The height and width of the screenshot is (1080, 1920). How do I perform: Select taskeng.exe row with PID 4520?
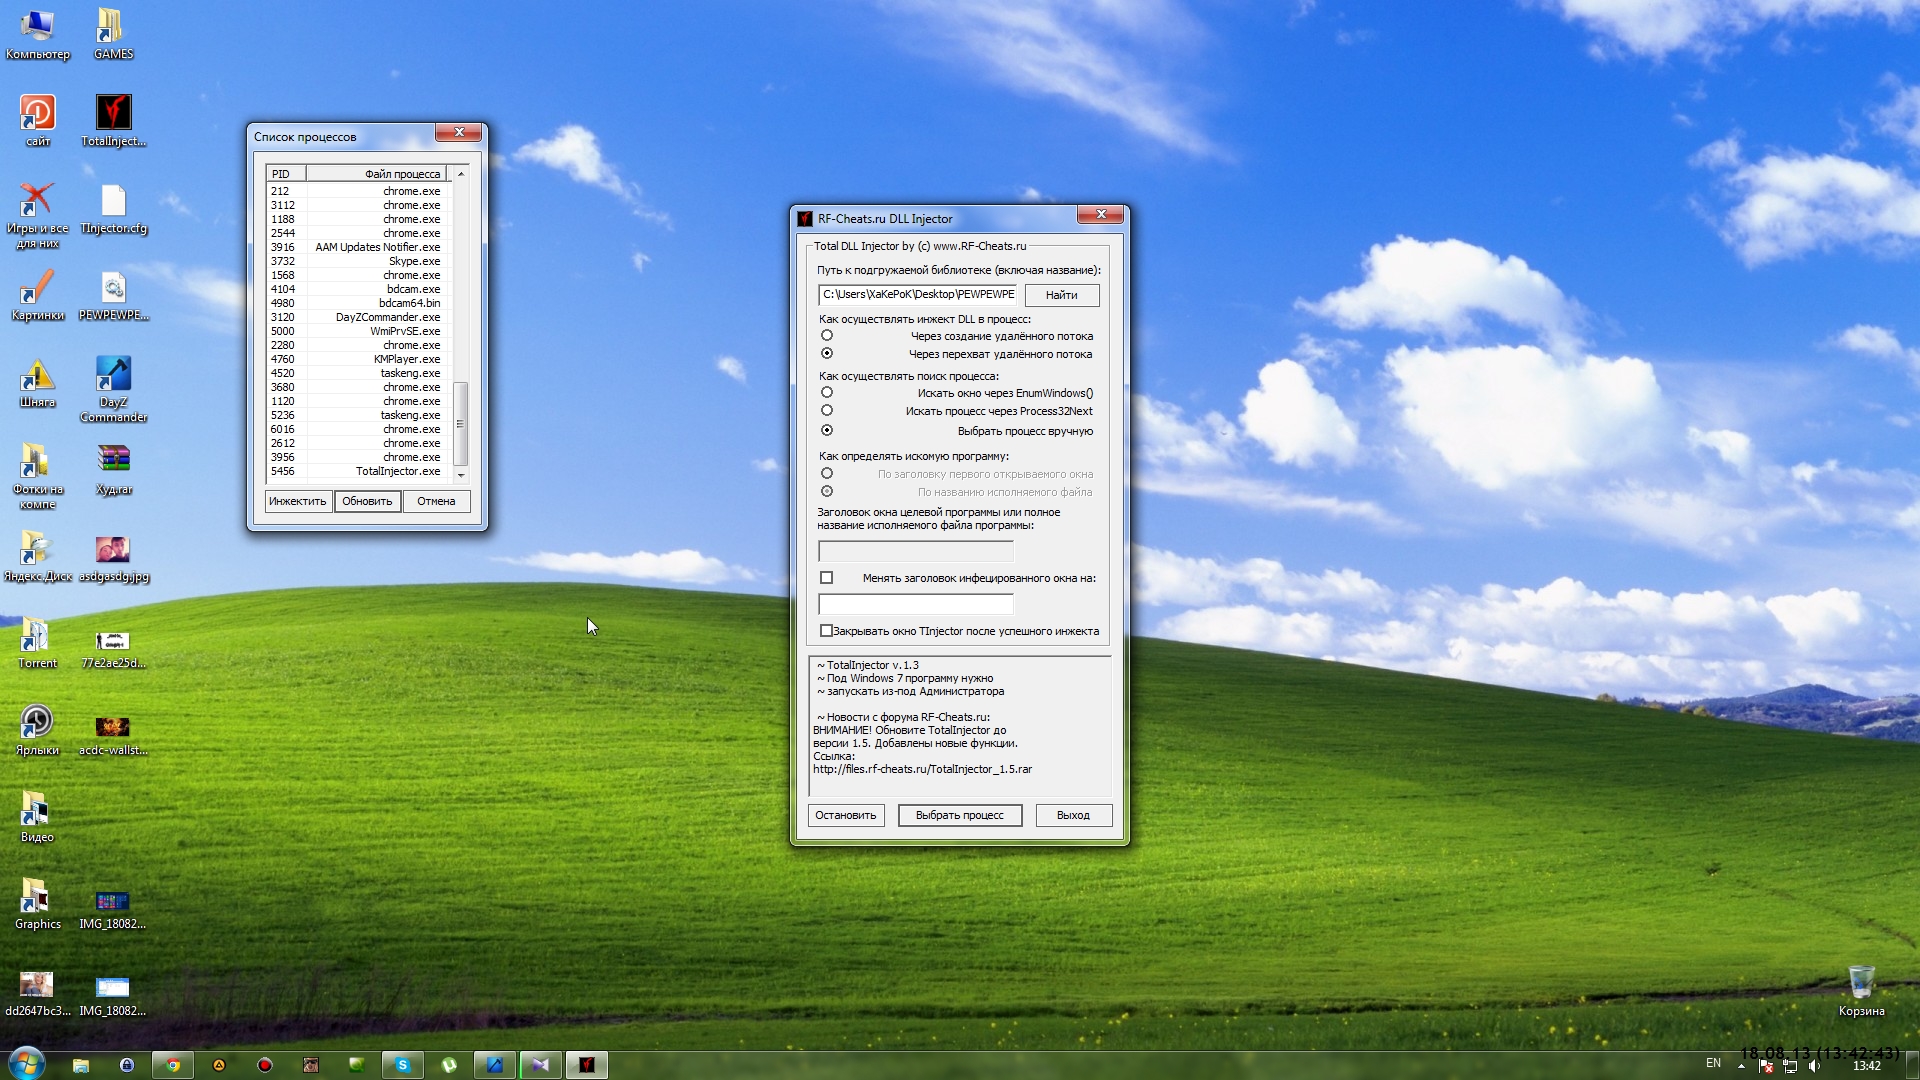coord(356,373)
